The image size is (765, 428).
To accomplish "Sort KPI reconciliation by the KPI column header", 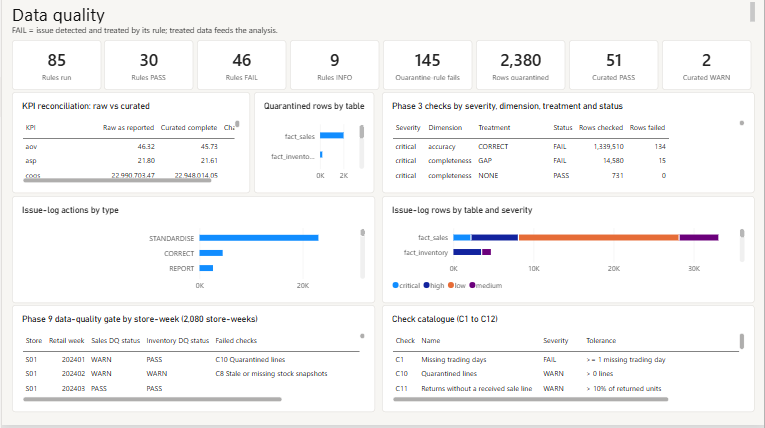I will click(x=30, y=128).
